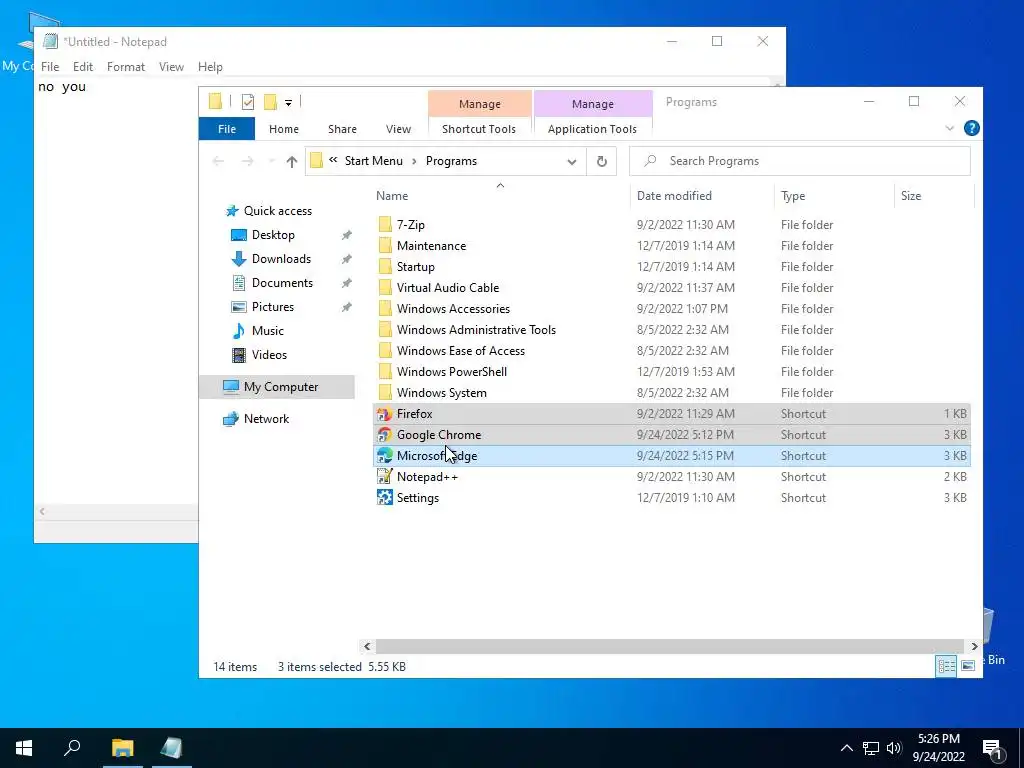Screen dimensions: 1024x768
Task: Select the Windows System folder icon
Action: click(385, 392)
